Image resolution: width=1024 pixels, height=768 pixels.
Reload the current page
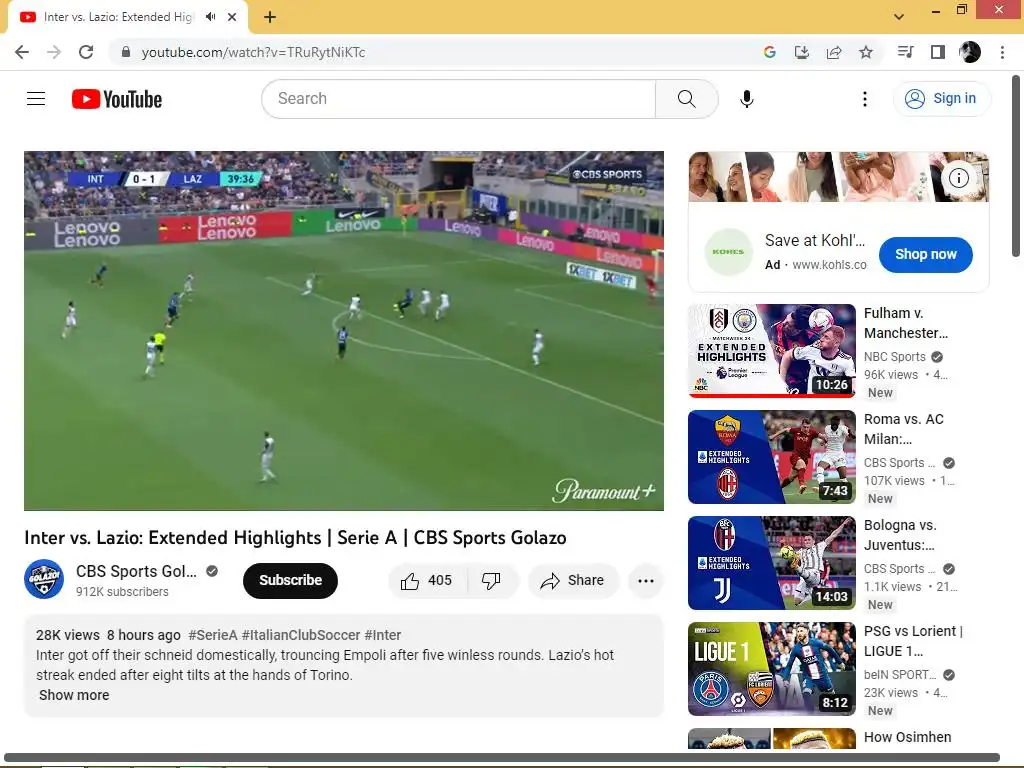coord(86,52)
